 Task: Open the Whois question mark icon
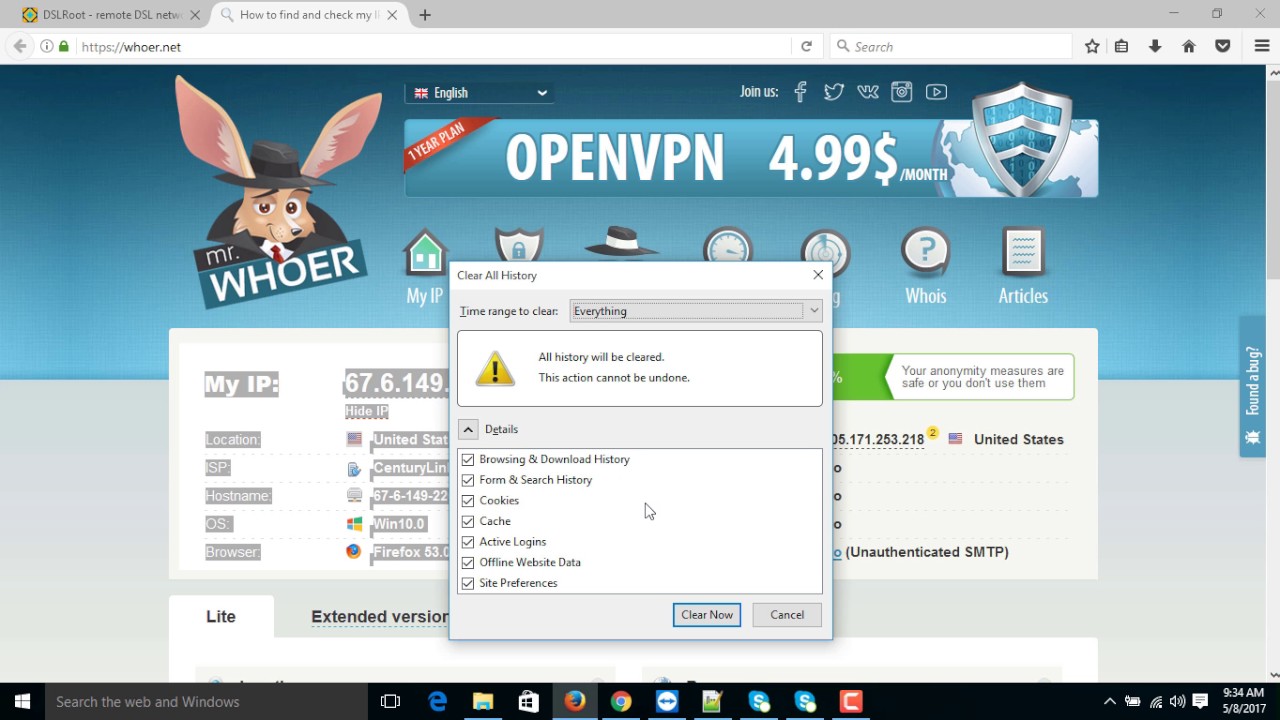[925, 252]
